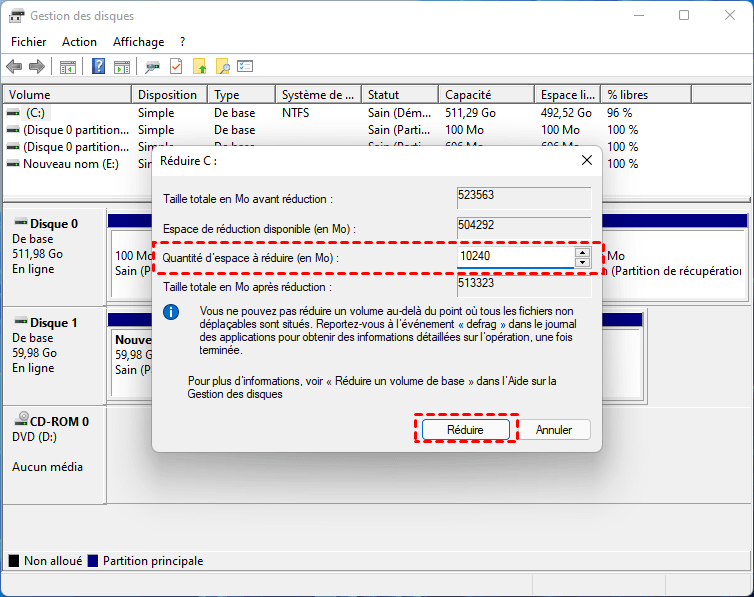This screenshot has width=754, height=597.
Task: Decrease shrink amount with down spinner arrow
Action: click(x=582, y=263)
